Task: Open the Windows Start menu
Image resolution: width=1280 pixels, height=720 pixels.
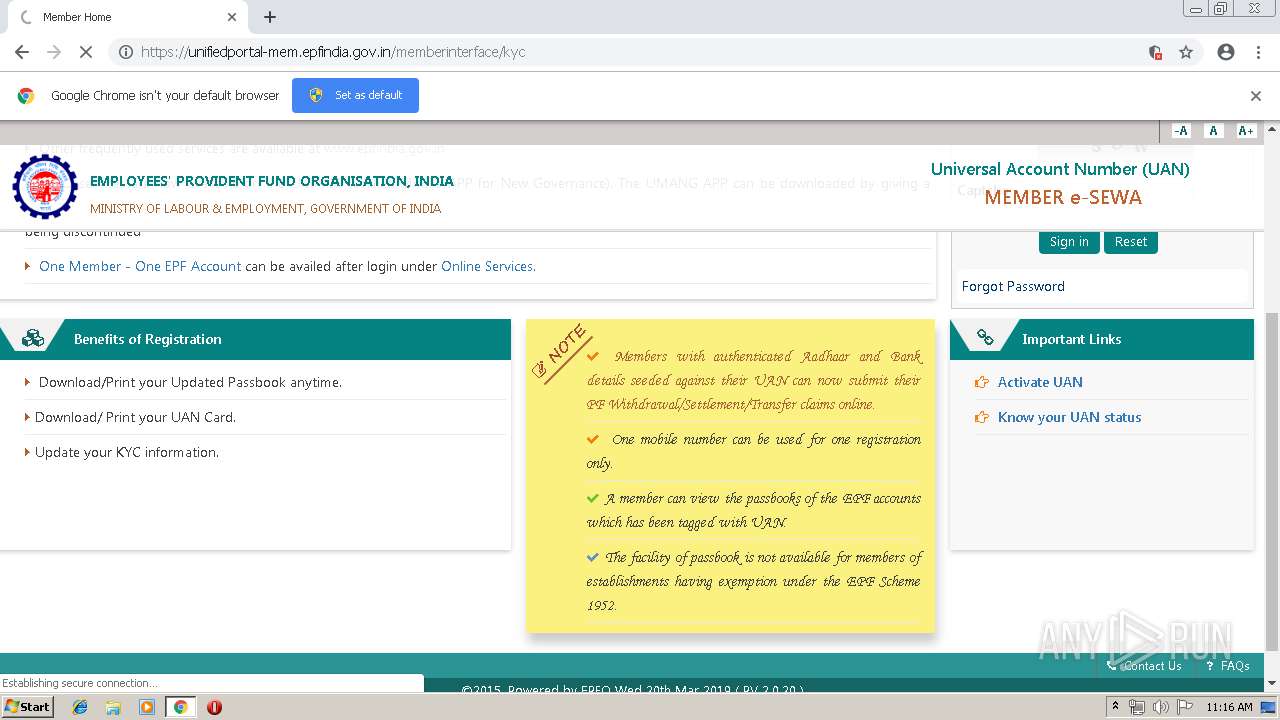Action: click(x=27, y=706)
